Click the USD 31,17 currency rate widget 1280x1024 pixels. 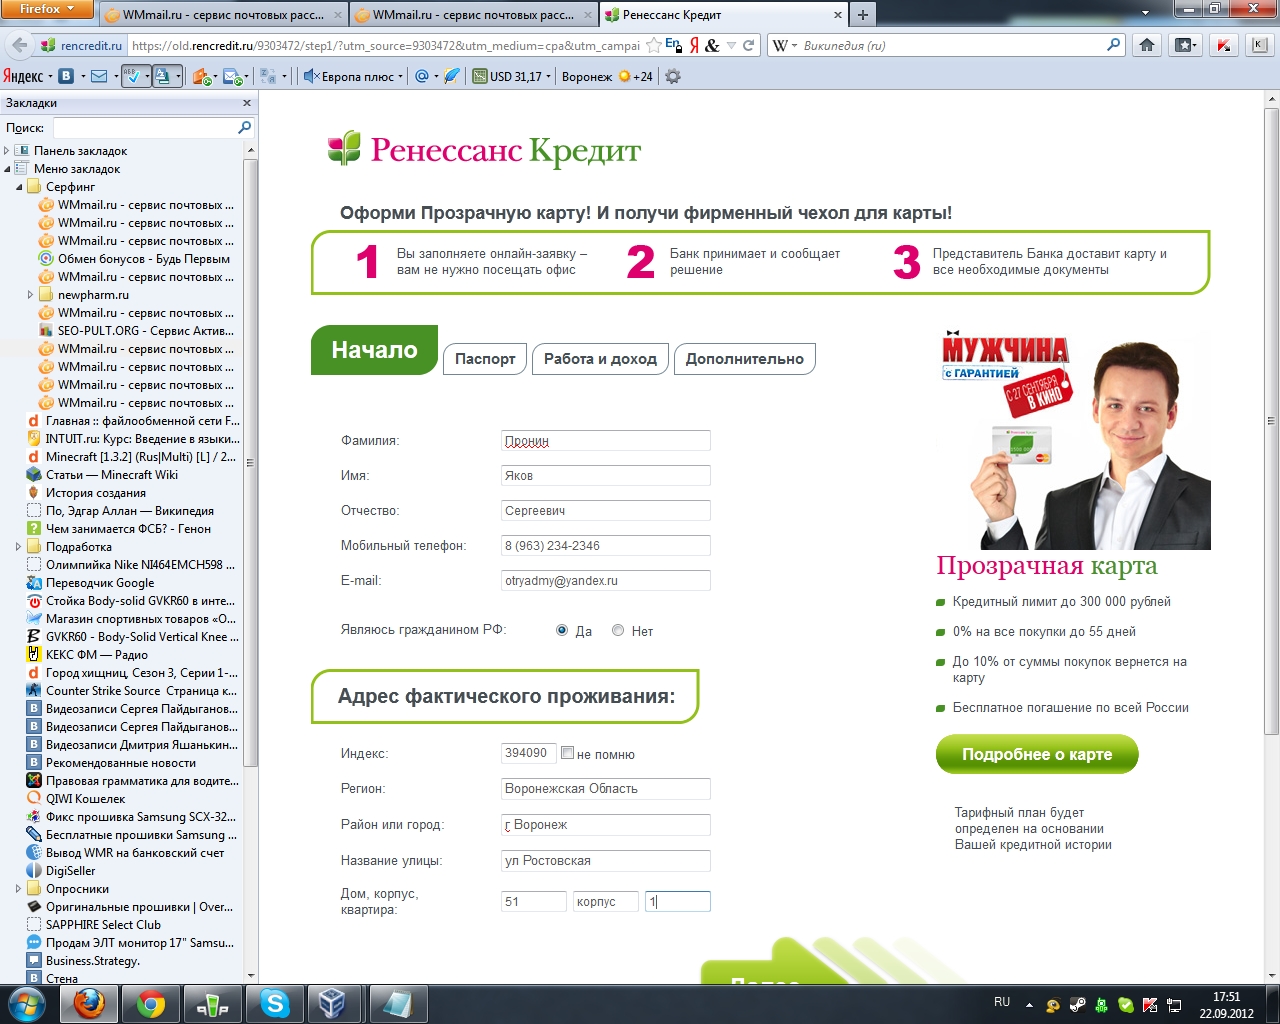510,76
